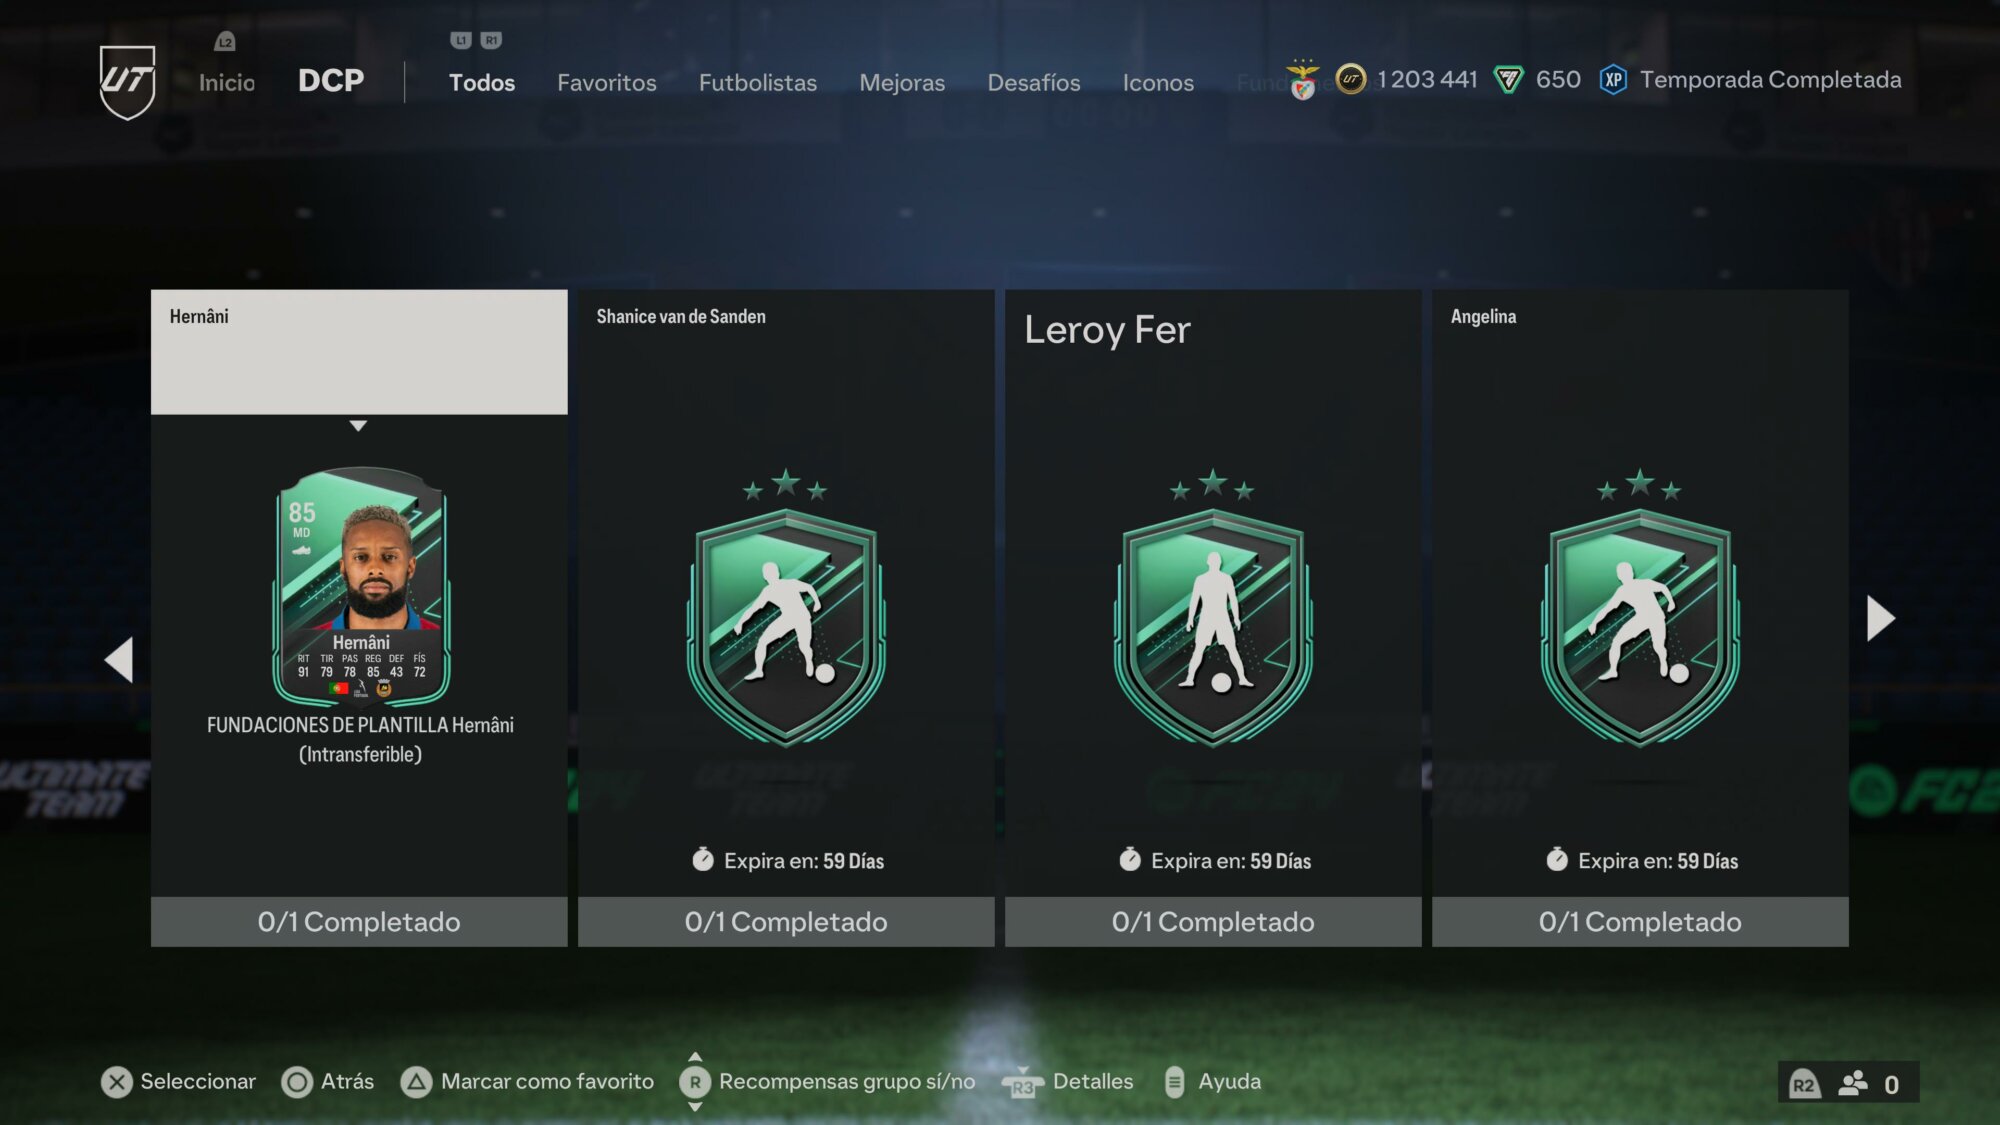Go to the Iconos tab
This screenshot has height=1125, width=2000.
click(x=1157, y=83)
